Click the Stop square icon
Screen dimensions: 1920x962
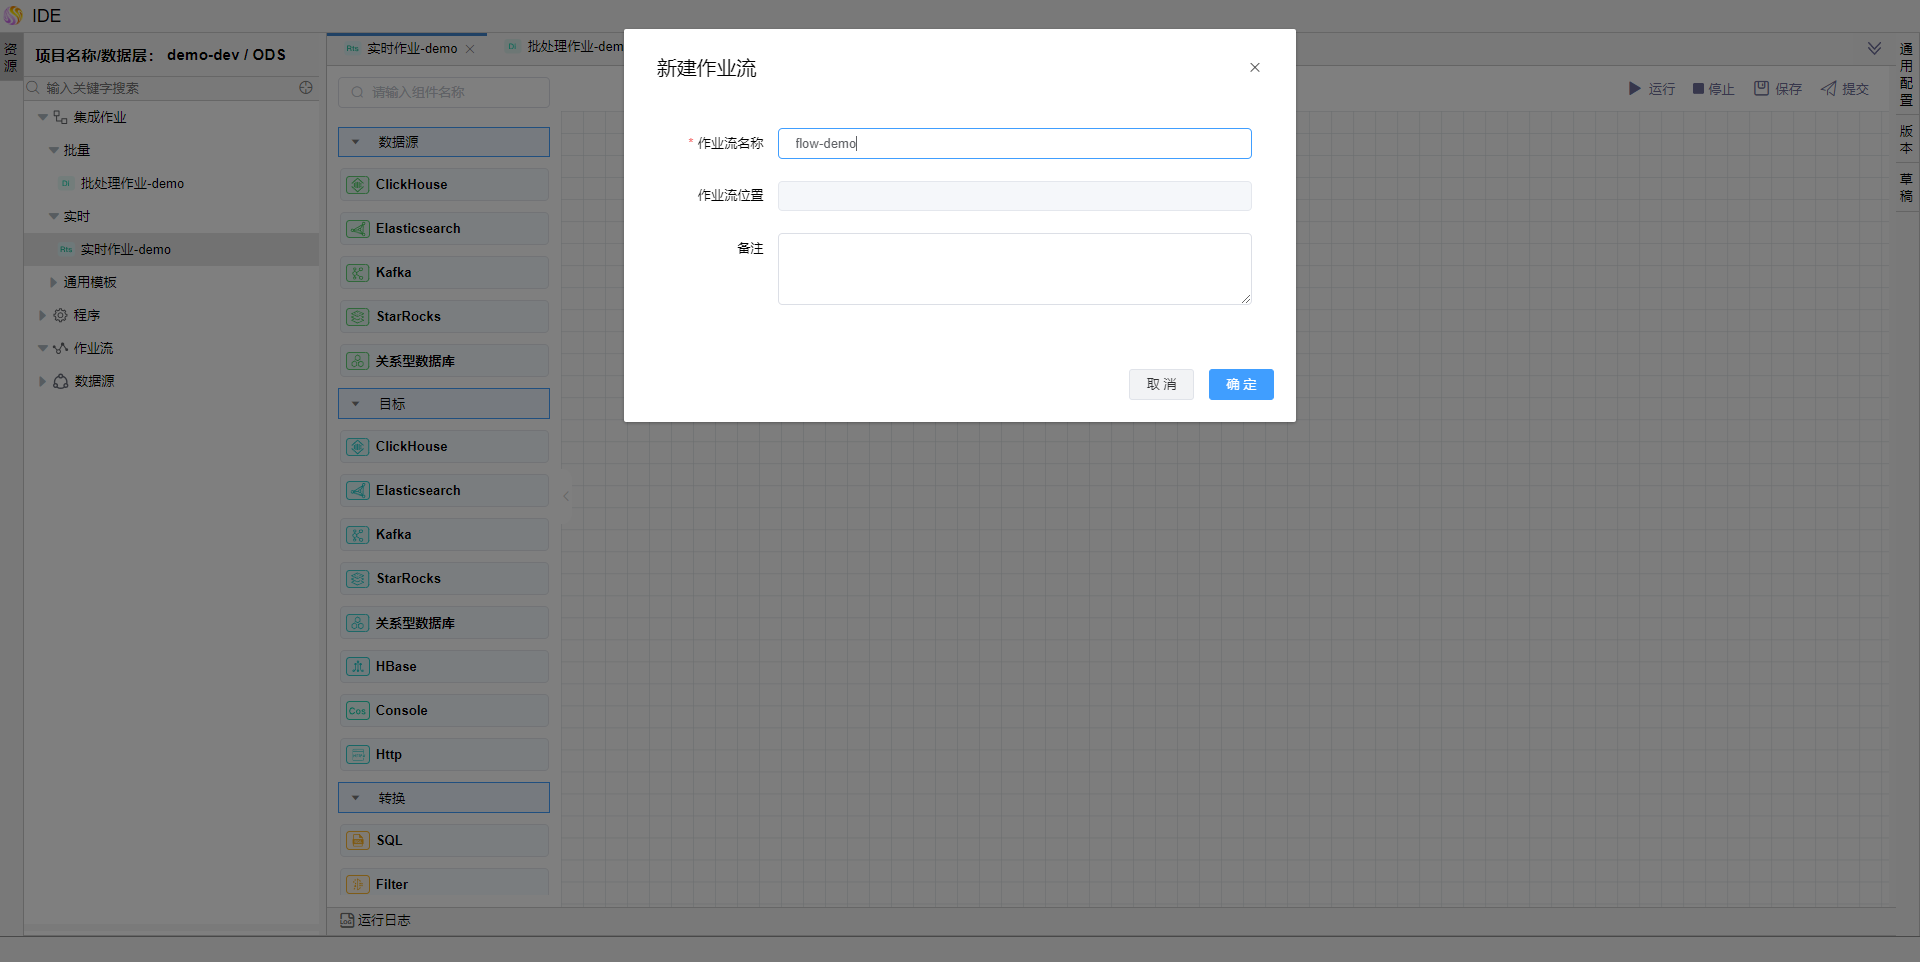1698,89
